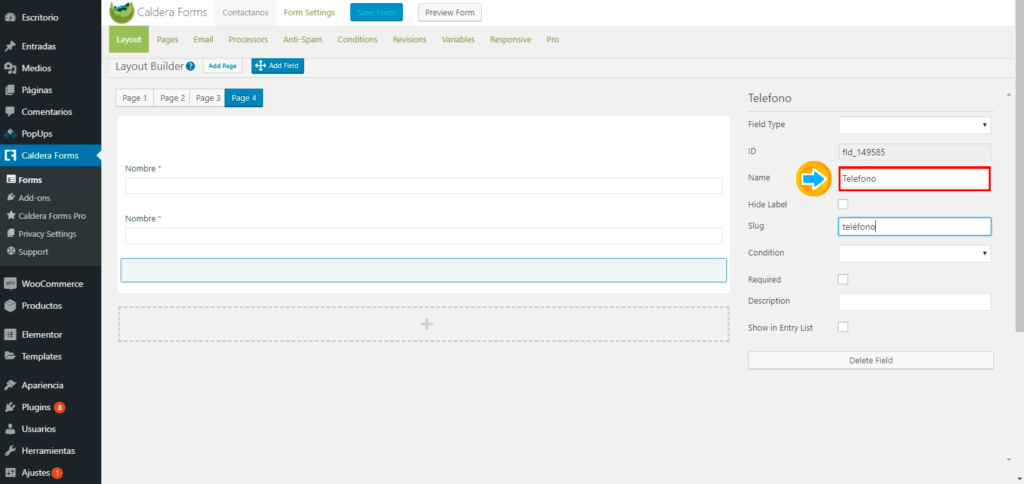The width and height of the screenshot is (1024, 484).
Task: Expand the Condition dropdown
Action: pyautogui.click(x=914, y=253)
